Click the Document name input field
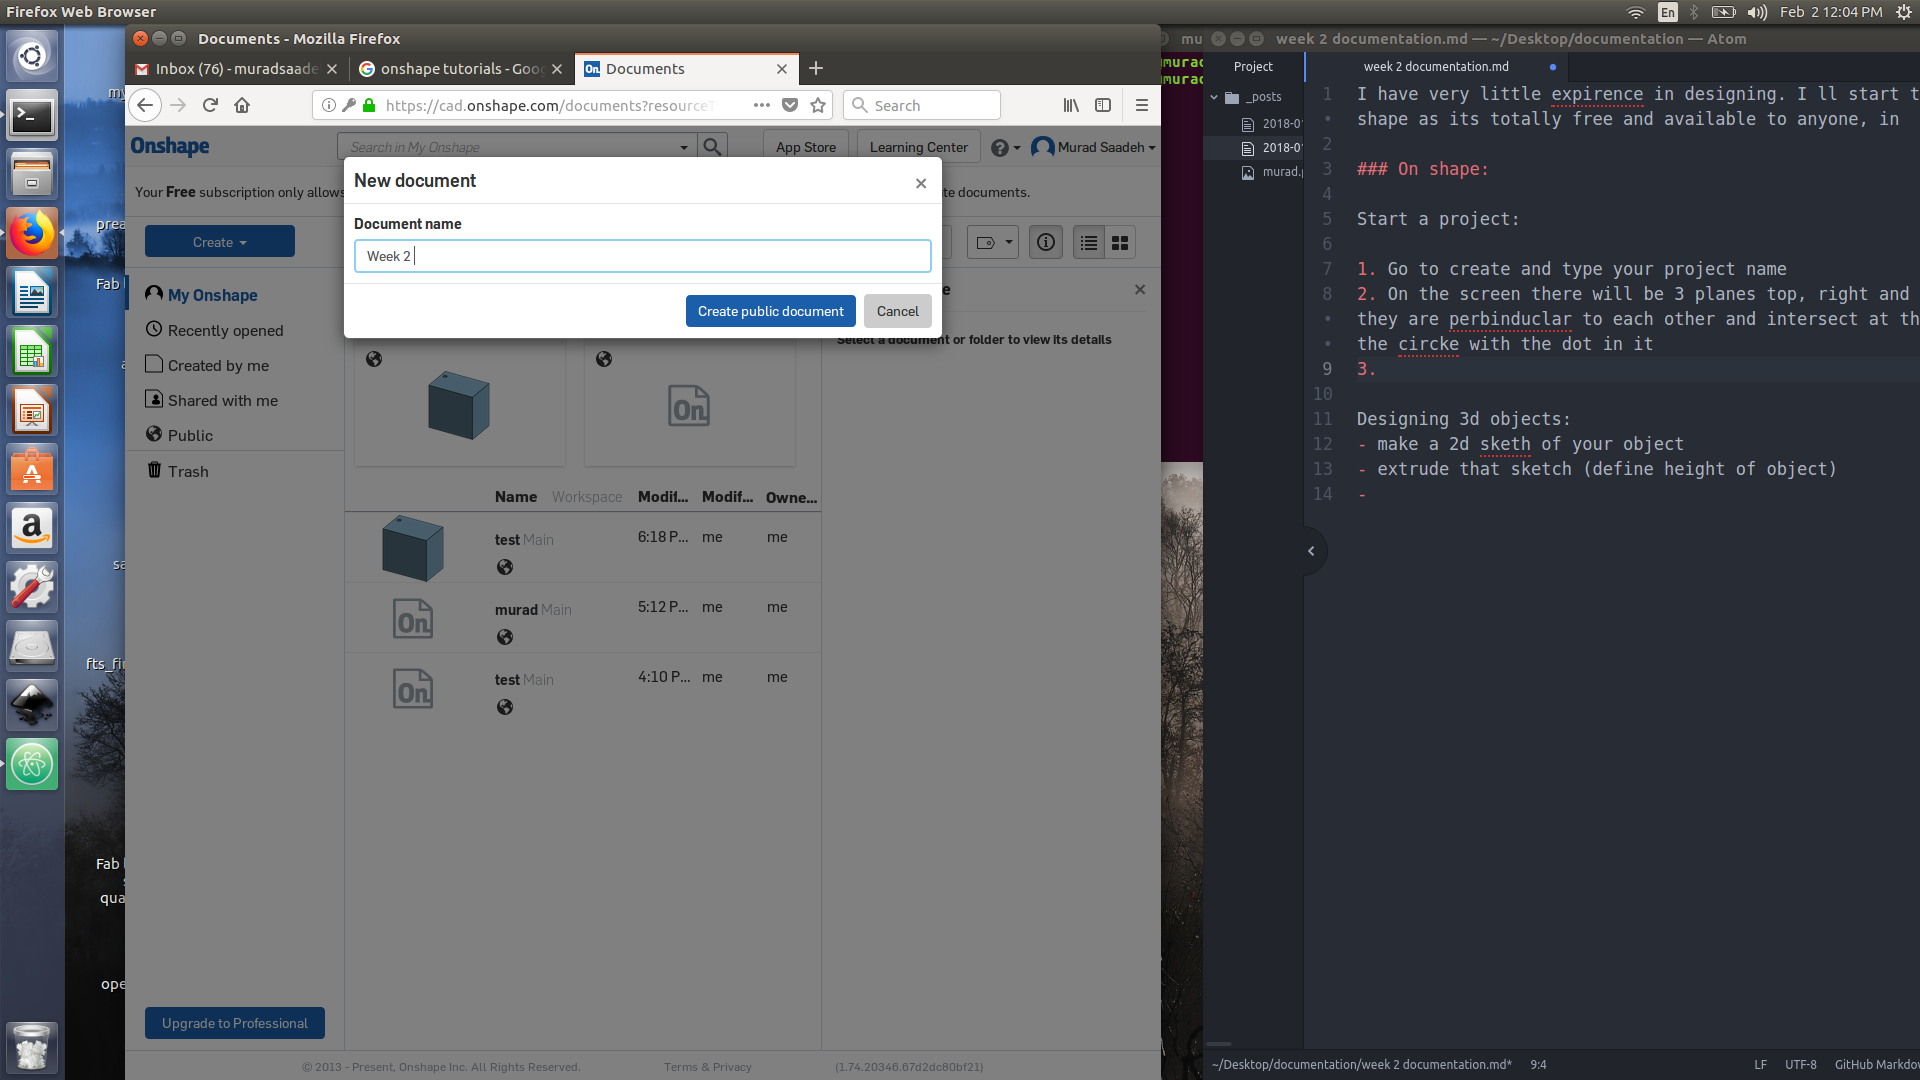Viewport: 1920px width, 1080px height. click(x=642, y=256)
